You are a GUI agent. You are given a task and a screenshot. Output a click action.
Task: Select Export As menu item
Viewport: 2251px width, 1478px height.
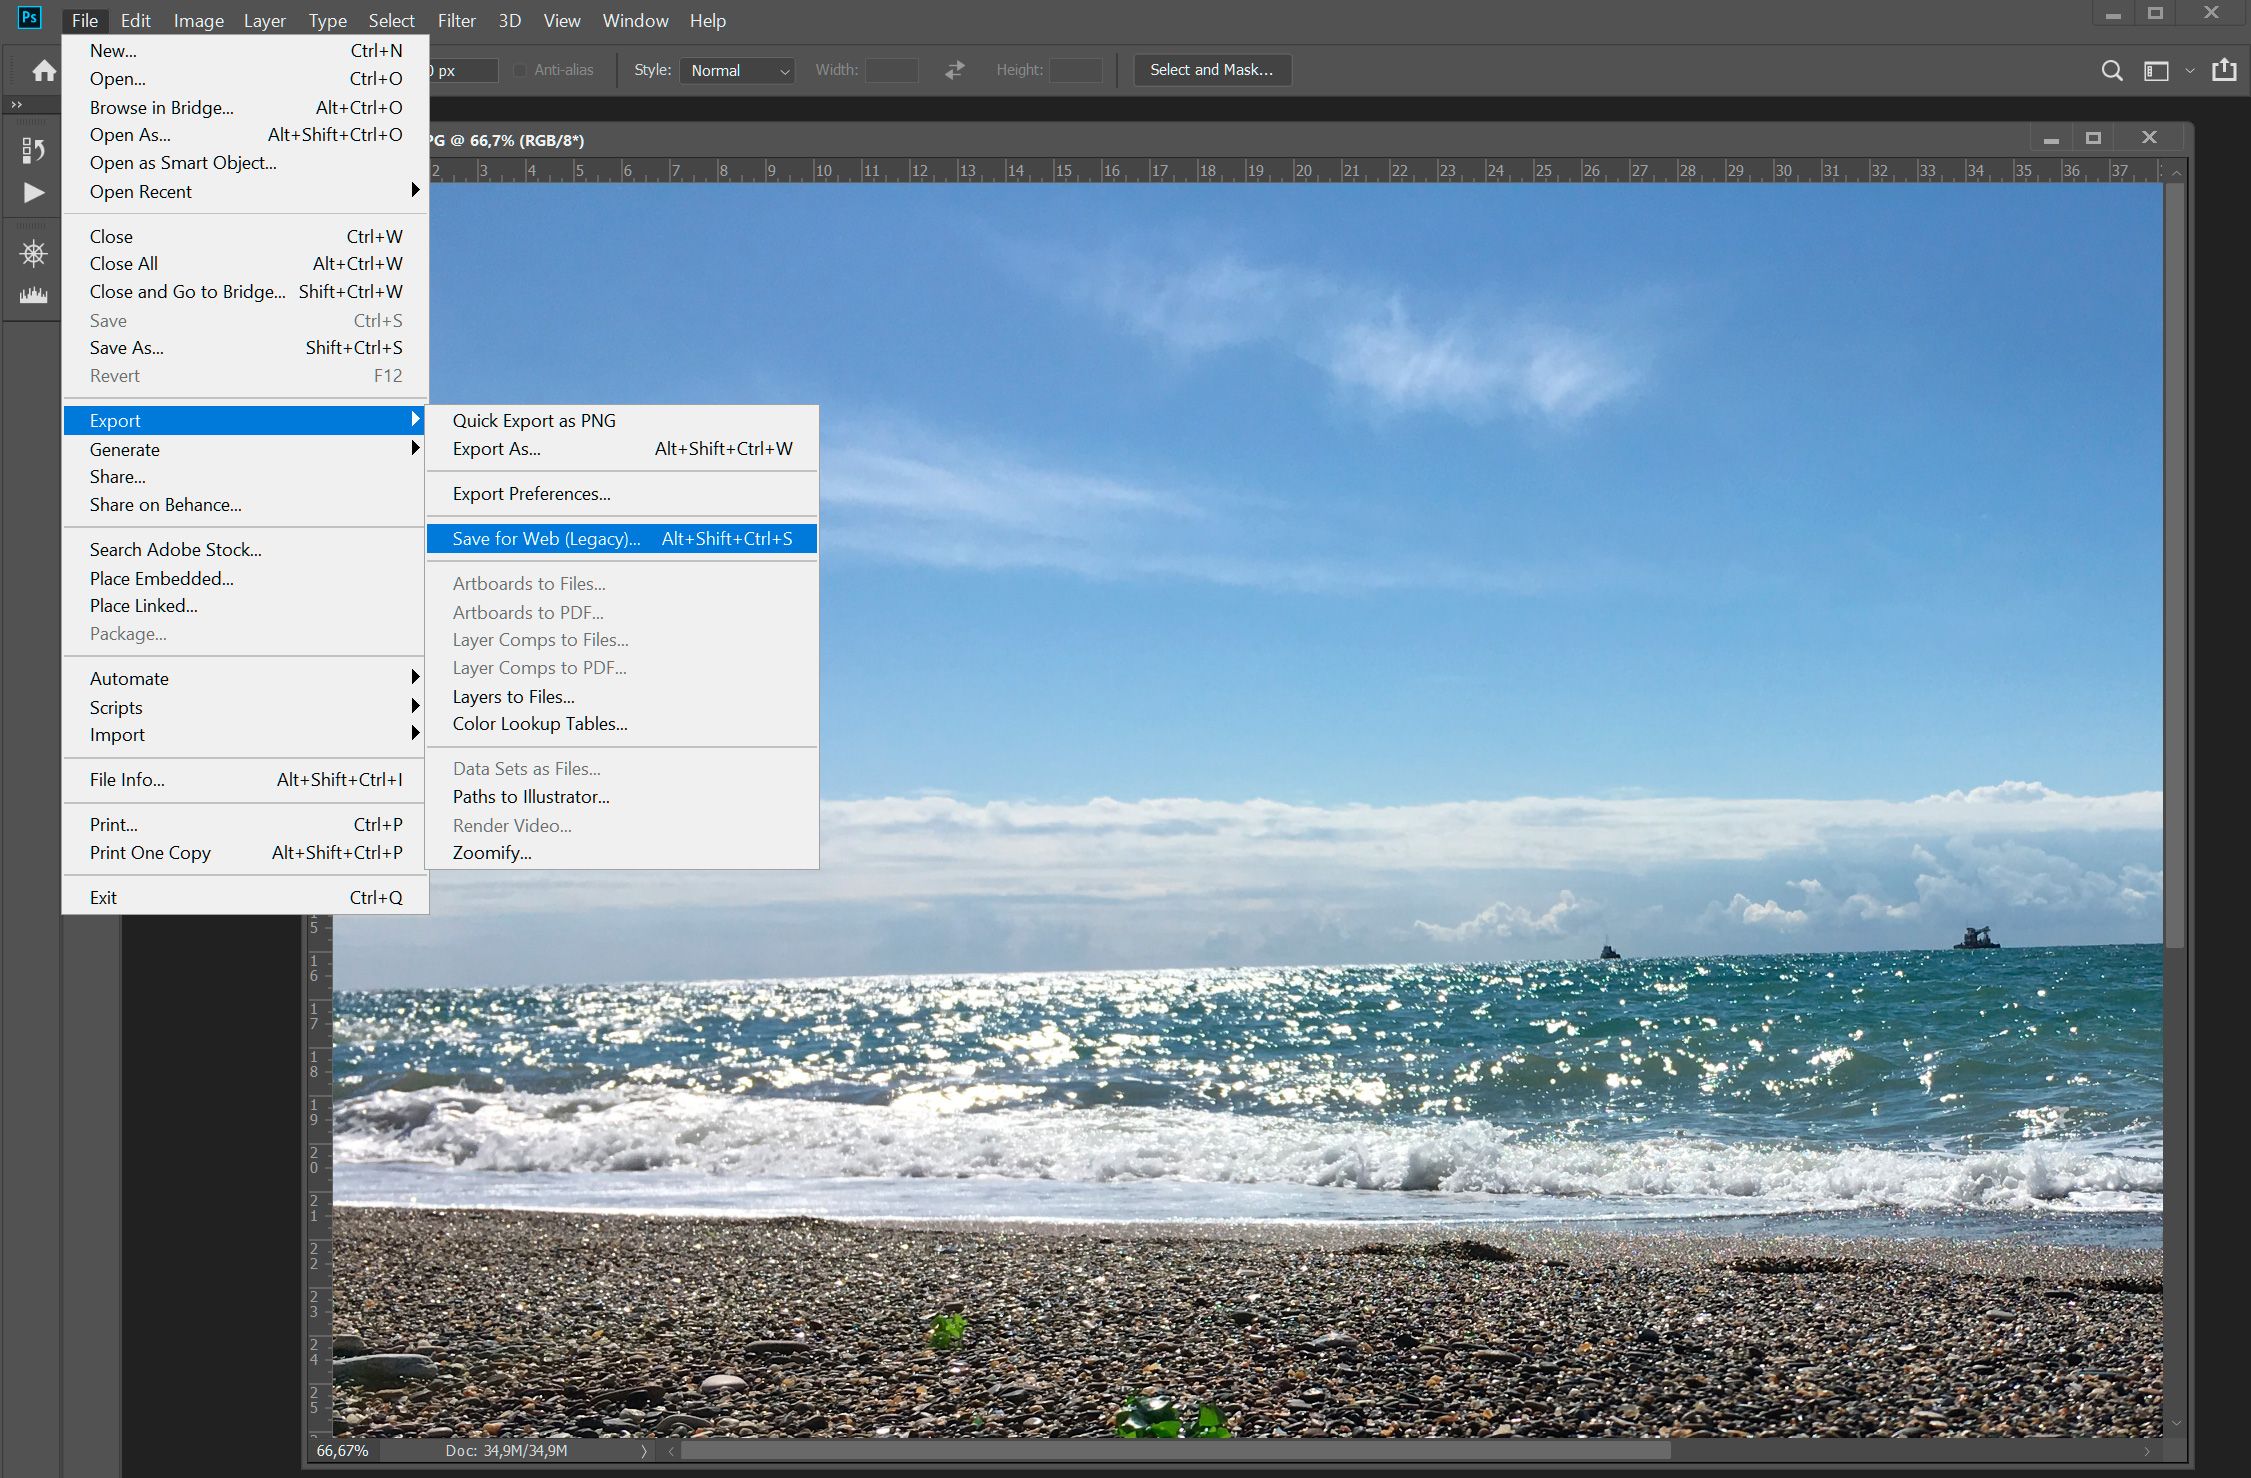[x=495, y=447]
